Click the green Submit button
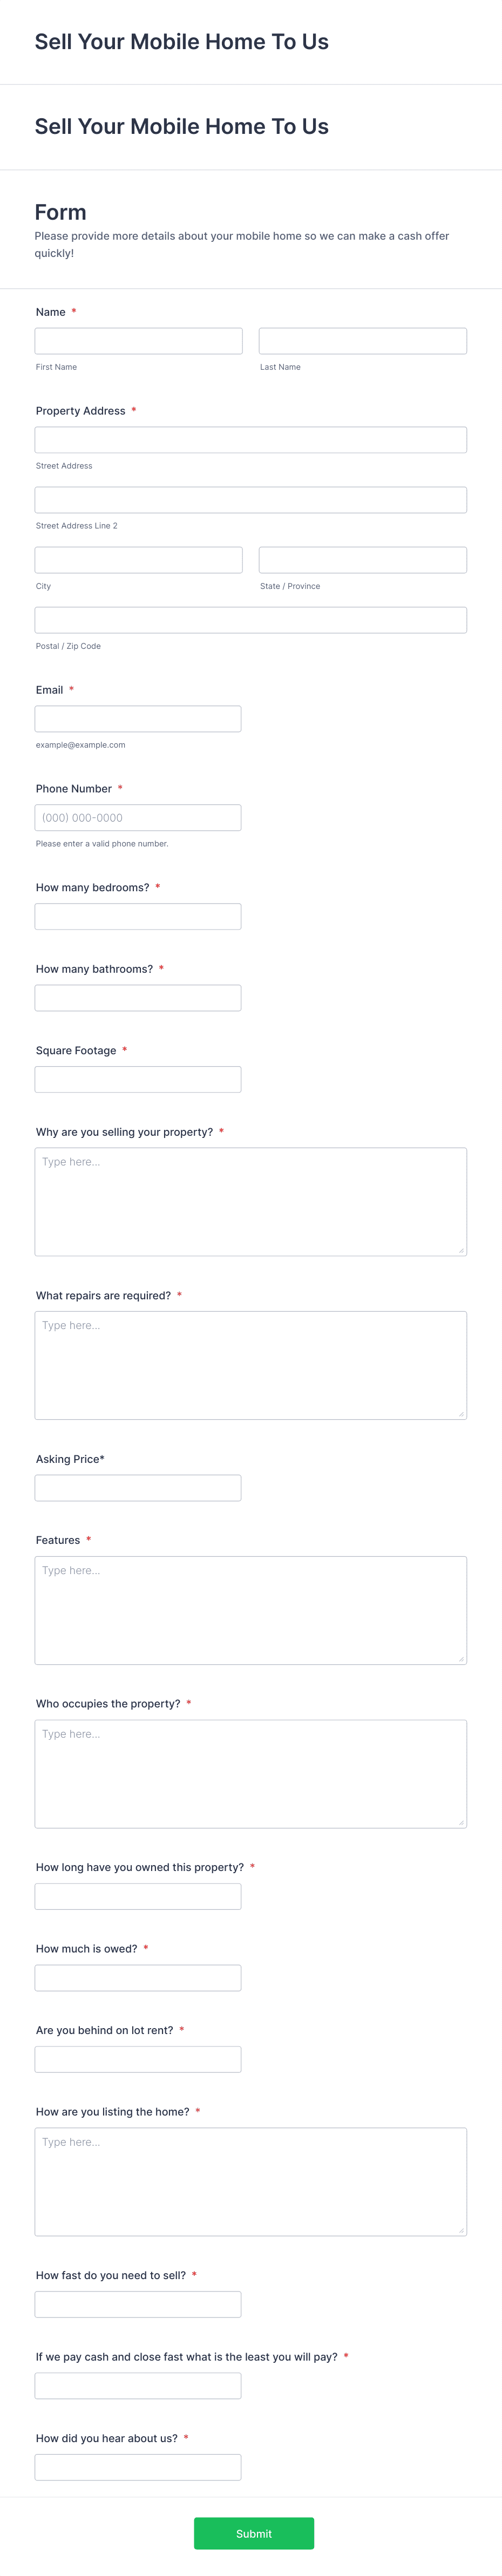The width and height of the screenshot is (502, 2576). (254, 2534)
